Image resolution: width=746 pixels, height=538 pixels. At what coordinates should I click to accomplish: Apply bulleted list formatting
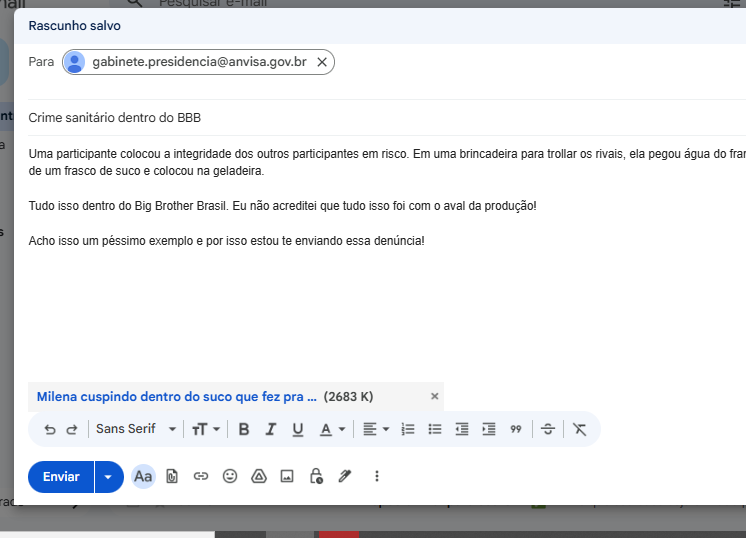(x=435, y=430)
